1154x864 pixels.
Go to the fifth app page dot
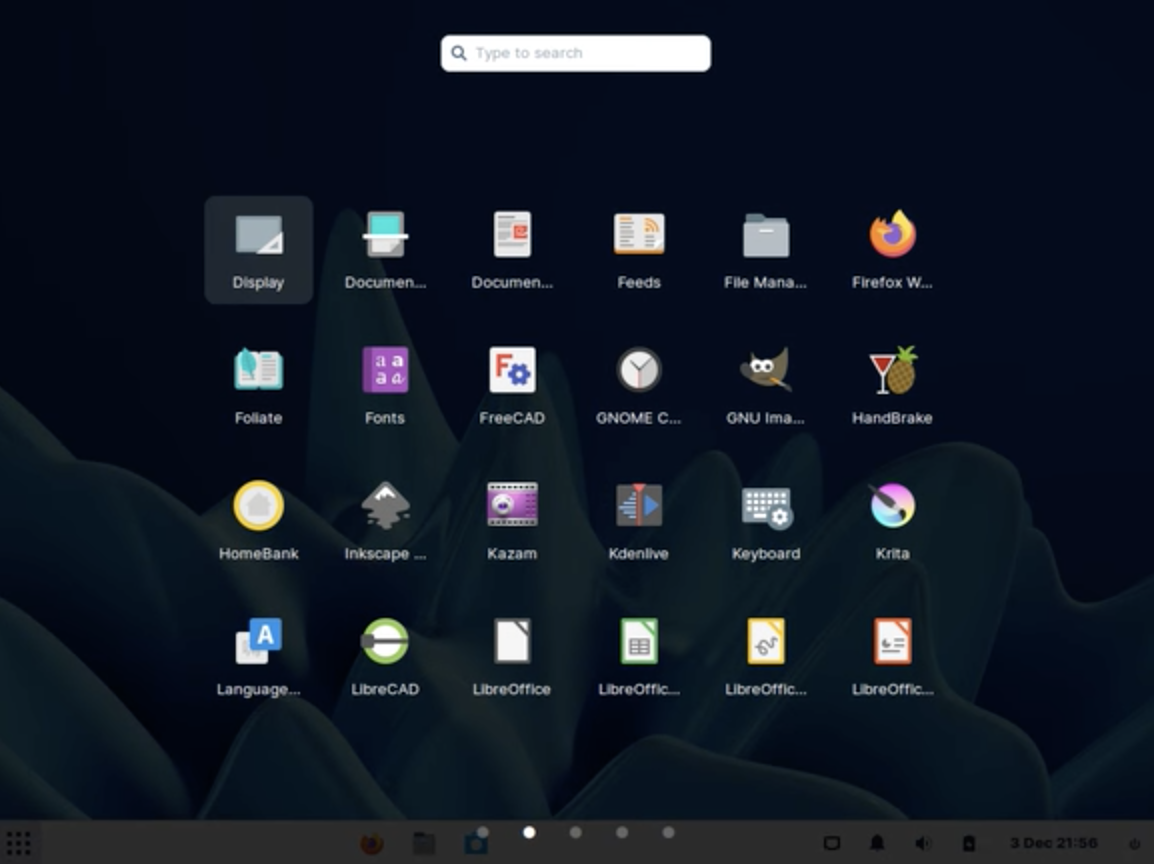[668, 832]
